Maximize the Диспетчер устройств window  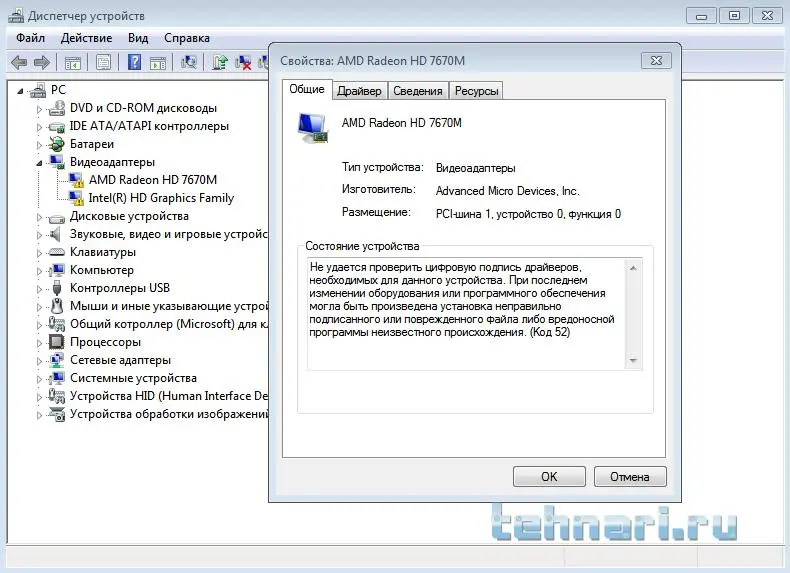click(x=734, y=16)
